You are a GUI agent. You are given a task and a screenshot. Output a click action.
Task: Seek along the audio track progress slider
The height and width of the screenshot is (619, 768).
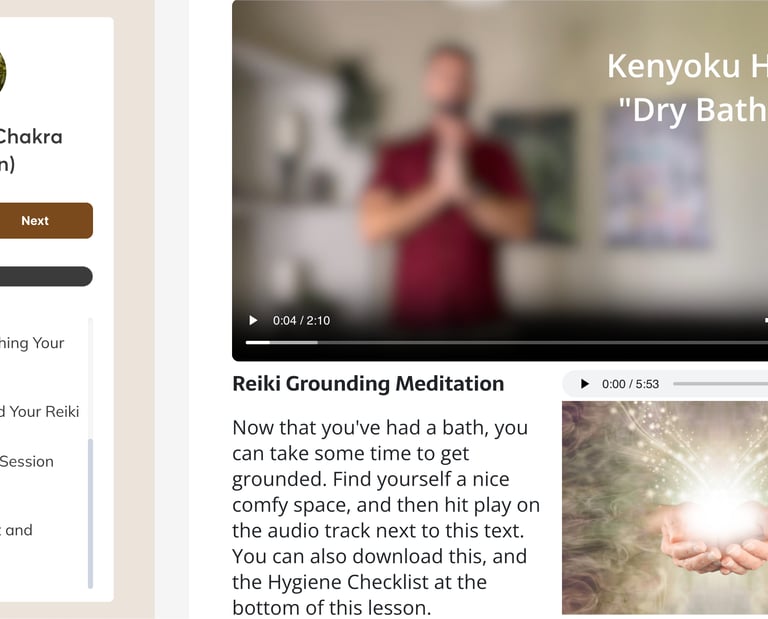tap(720, 384)
